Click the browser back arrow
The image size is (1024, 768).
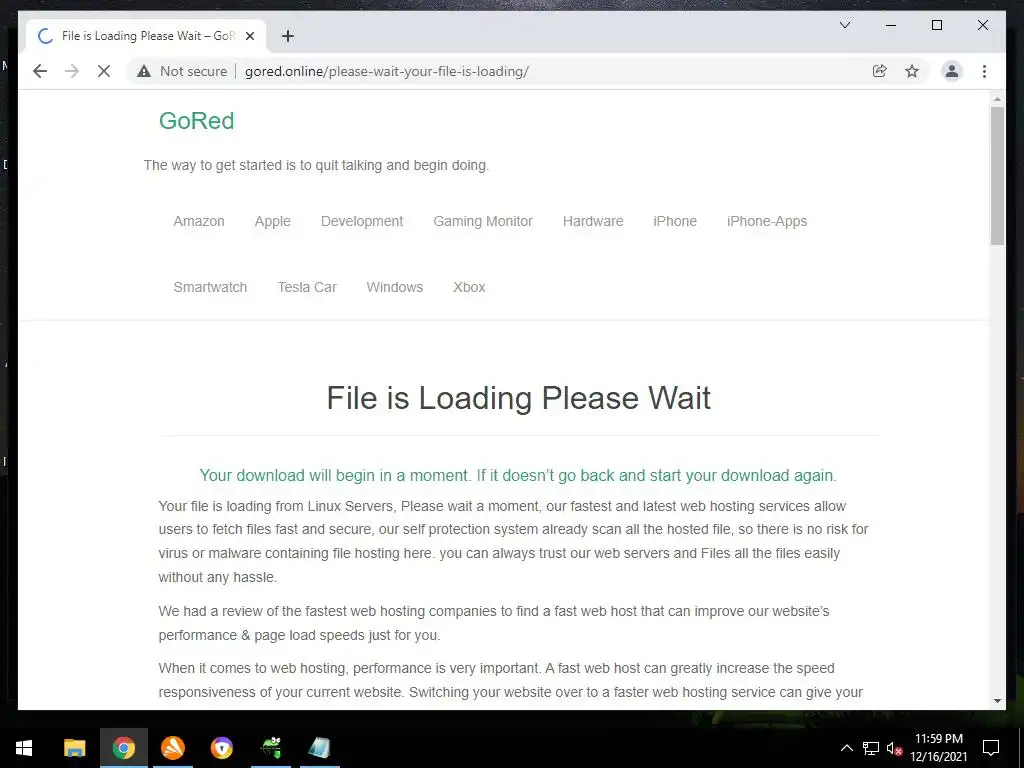[x=40, y=71]
